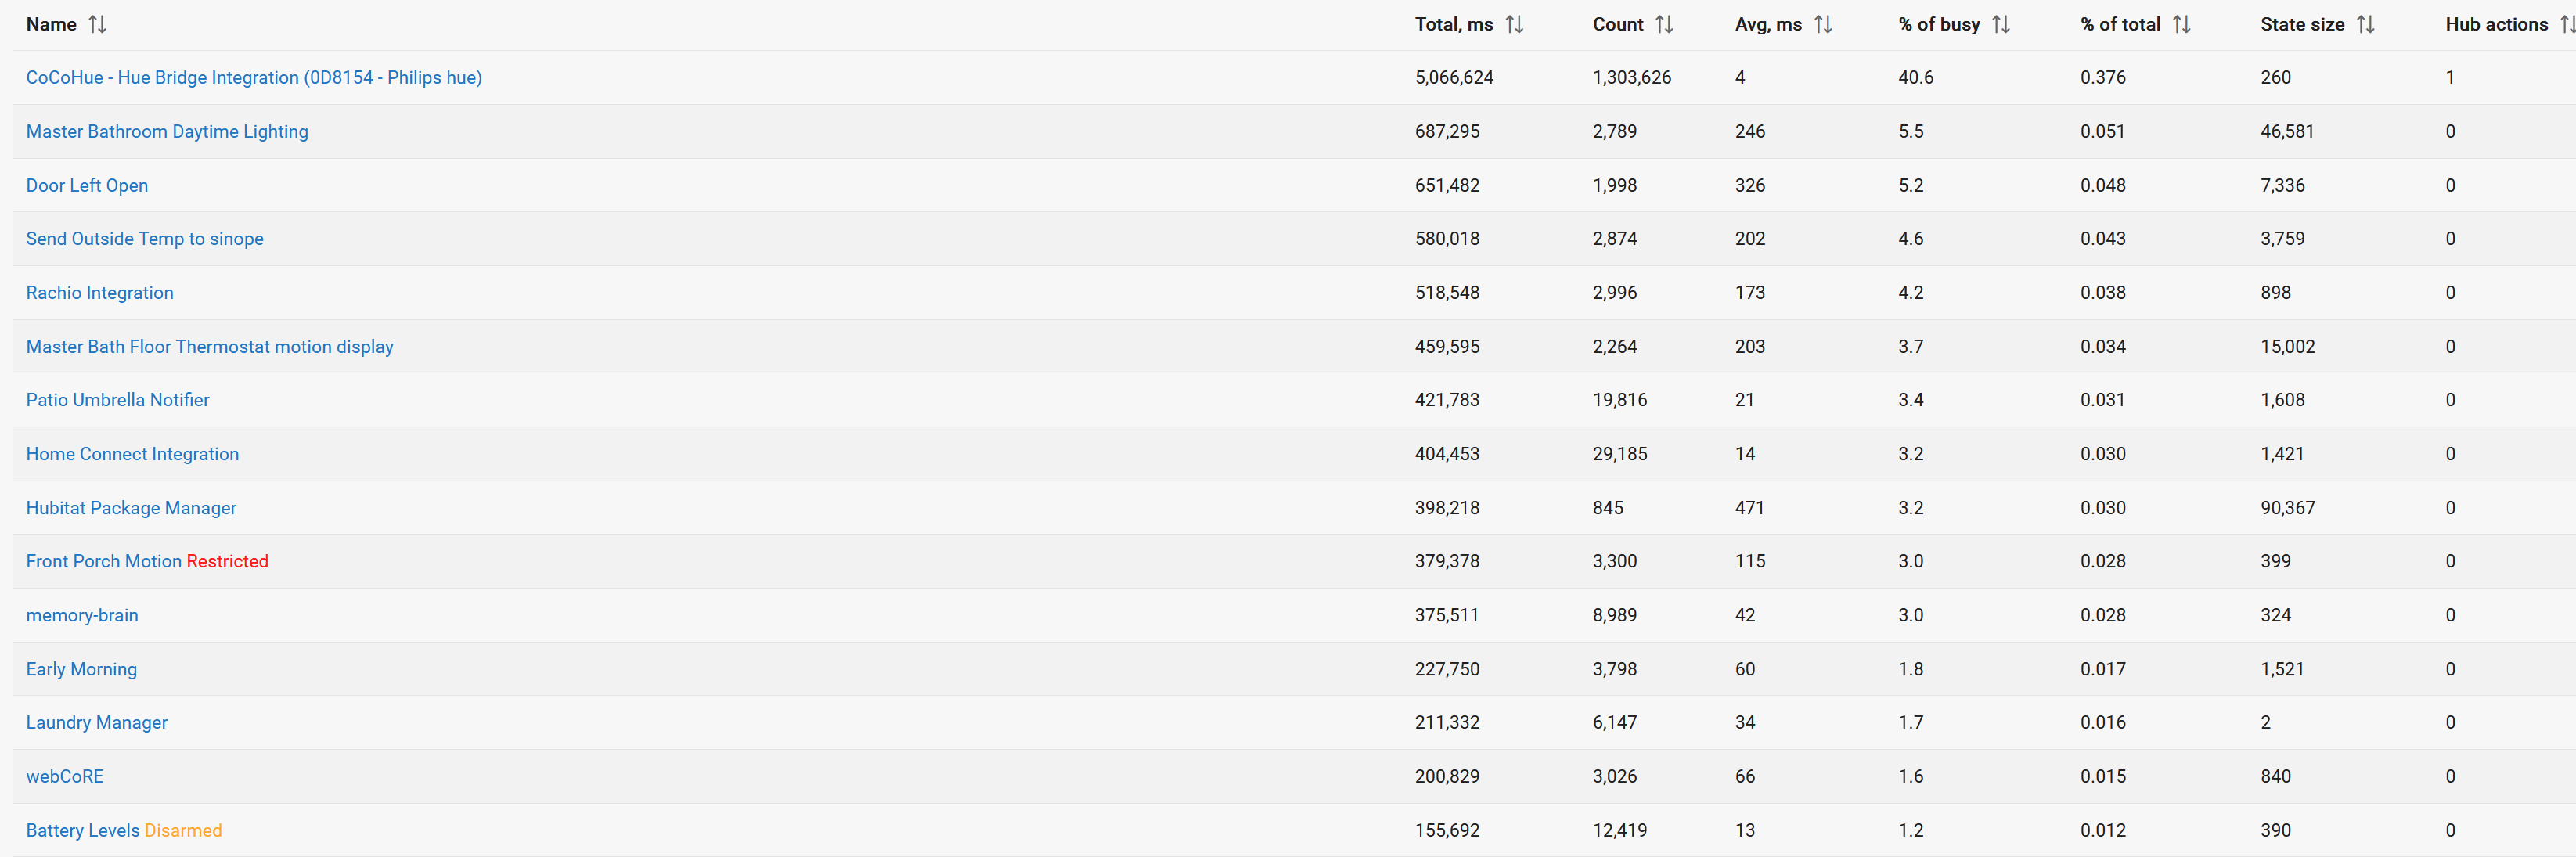Sort by % of busy arrows

click(2001, 24)
